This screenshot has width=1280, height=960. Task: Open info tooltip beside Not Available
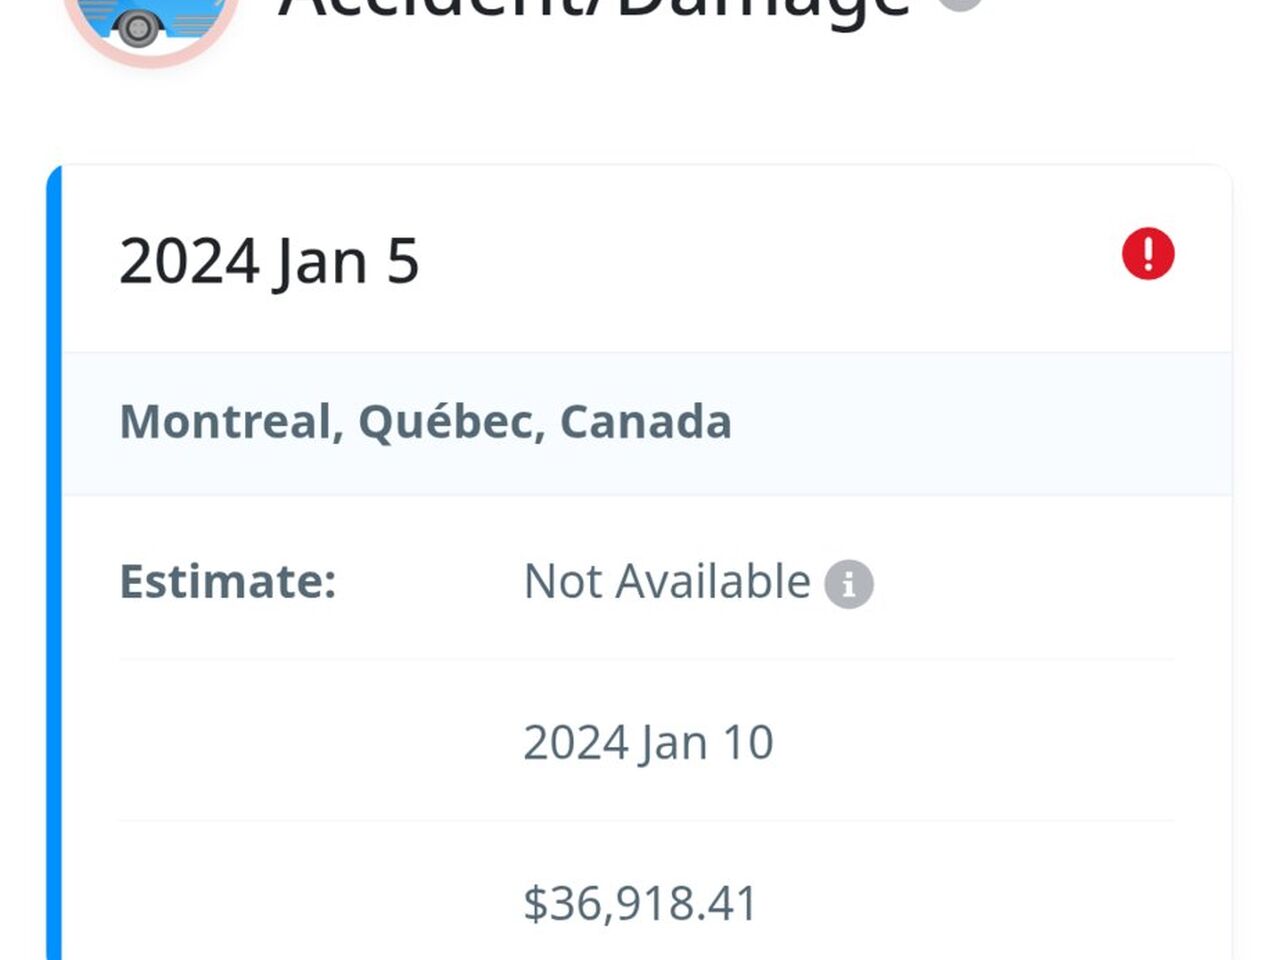[848, 584]
